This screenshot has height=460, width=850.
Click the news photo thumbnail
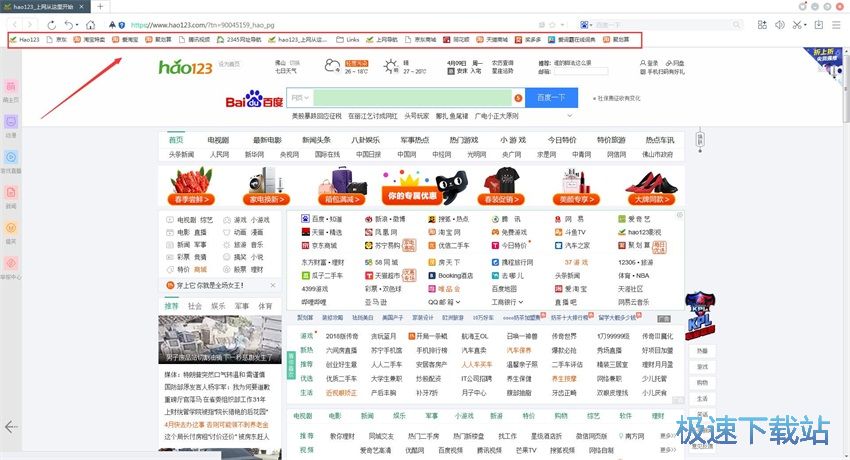coord(220,340)
